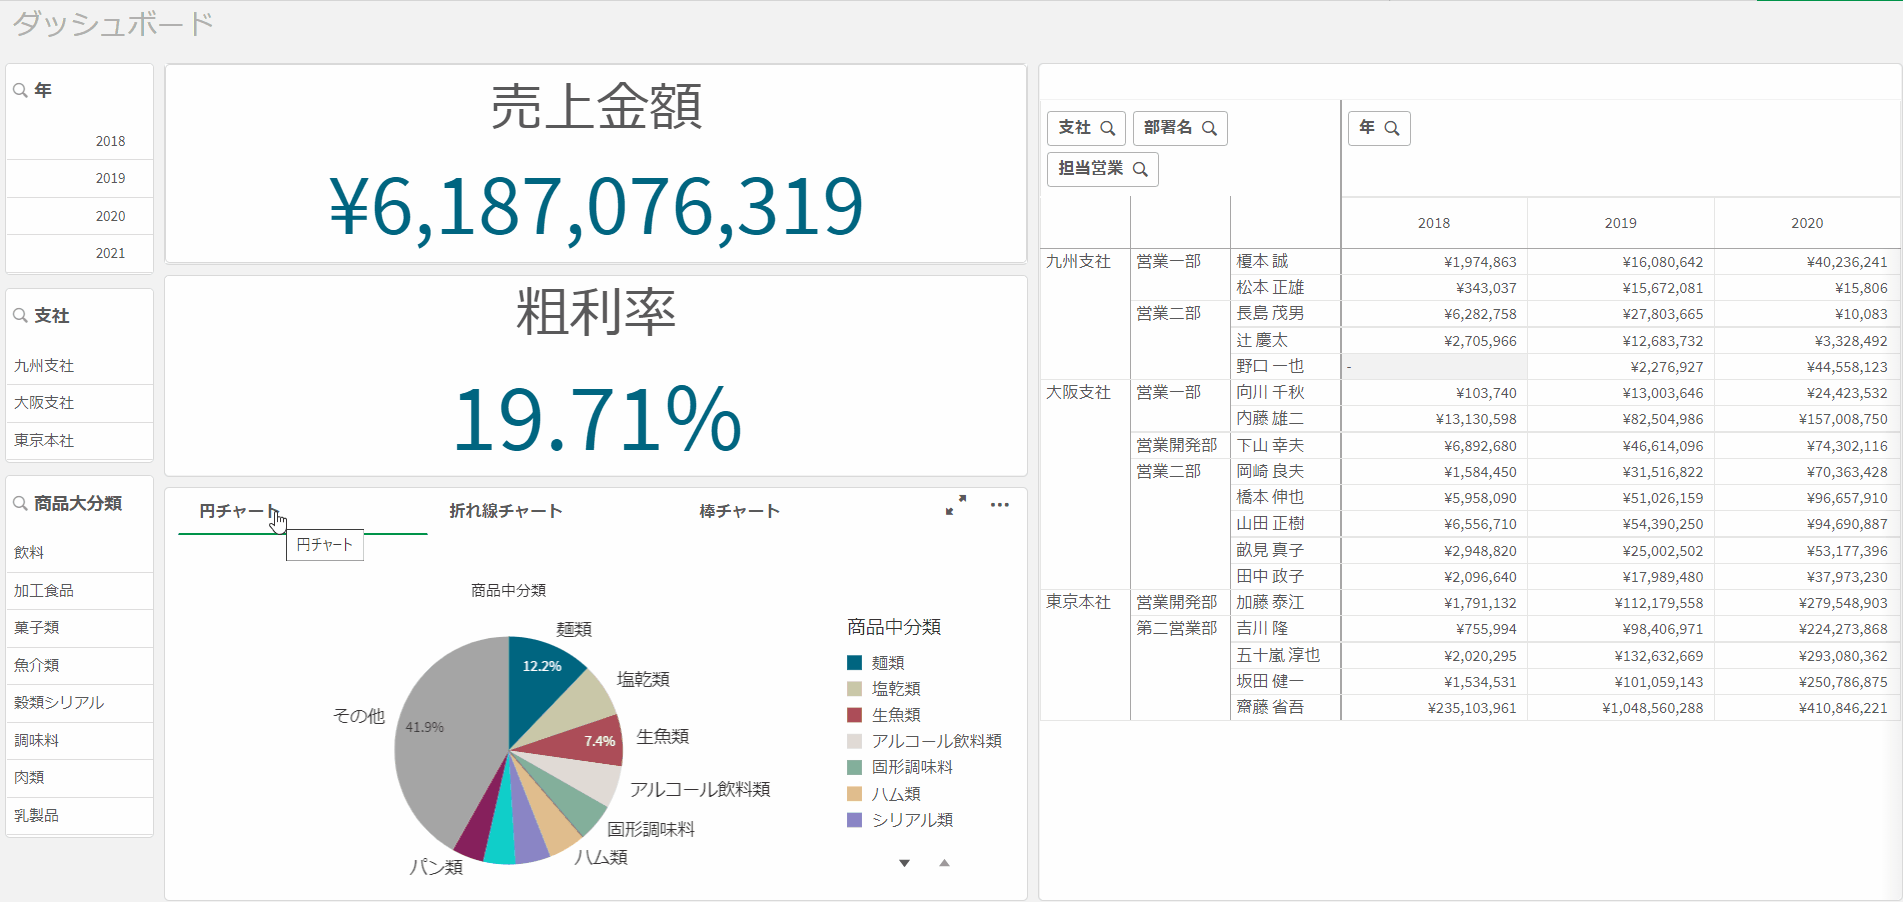Open search on pivot 年 column dimension

(x=1391, y=128)
